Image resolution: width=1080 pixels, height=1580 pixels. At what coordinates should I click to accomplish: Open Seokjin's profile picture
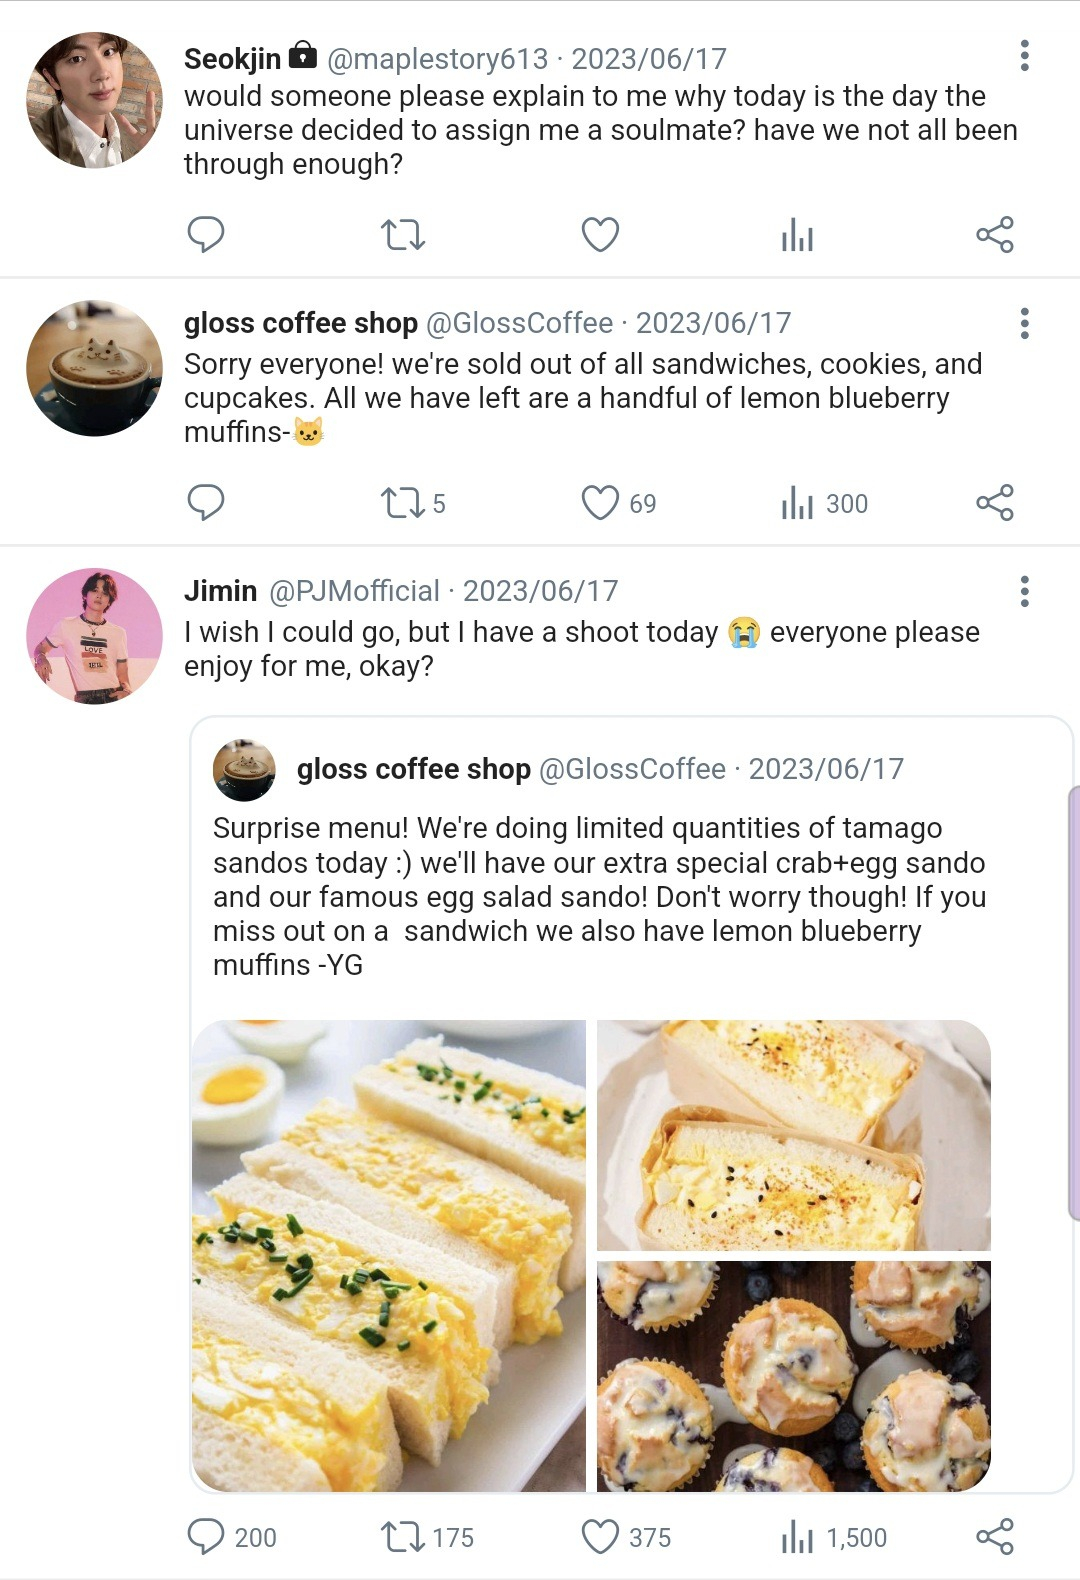coord(94,100)
